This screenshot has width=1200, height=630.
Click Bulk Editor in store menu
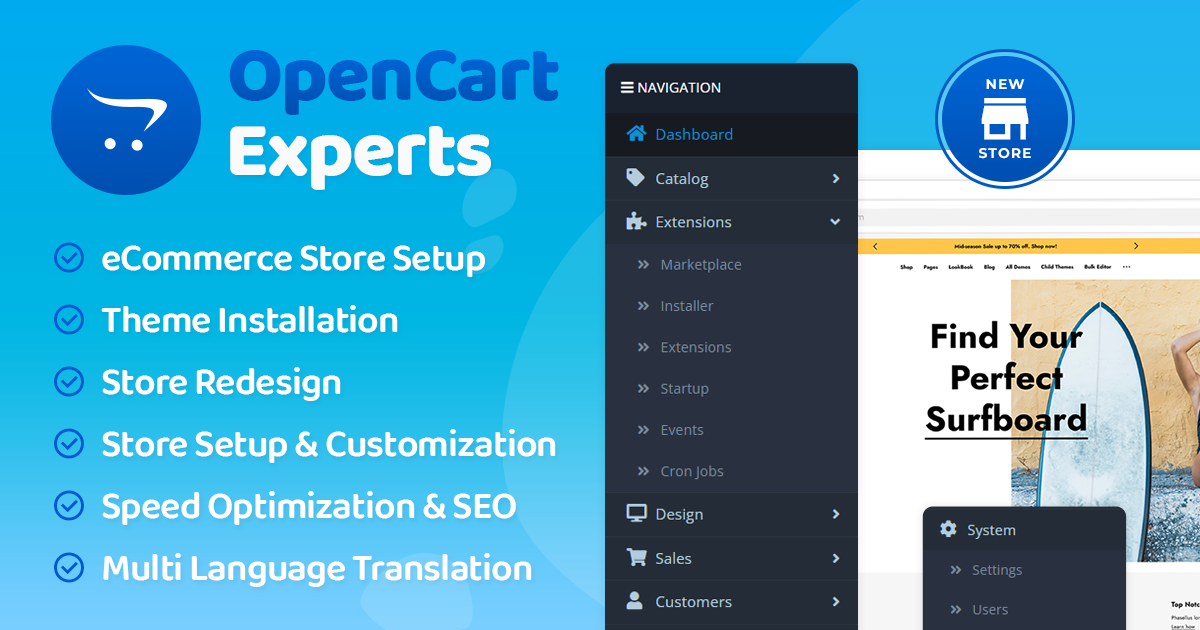pyautogui.click(x=1100, y=267)
